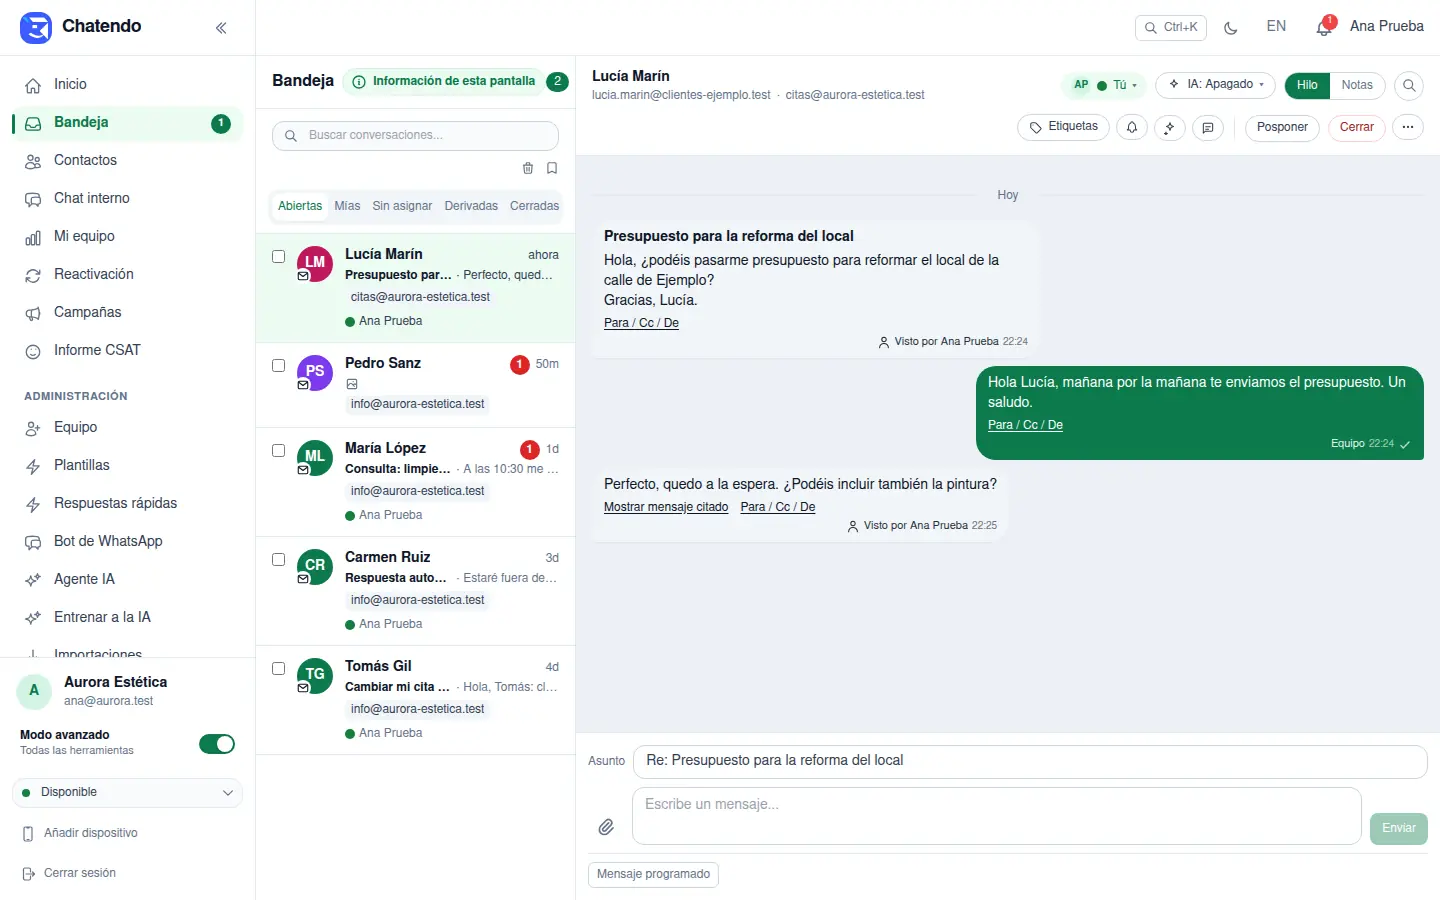Click the Buscar conversaciones search field
1440x900 pixels.
click(415, 136)
